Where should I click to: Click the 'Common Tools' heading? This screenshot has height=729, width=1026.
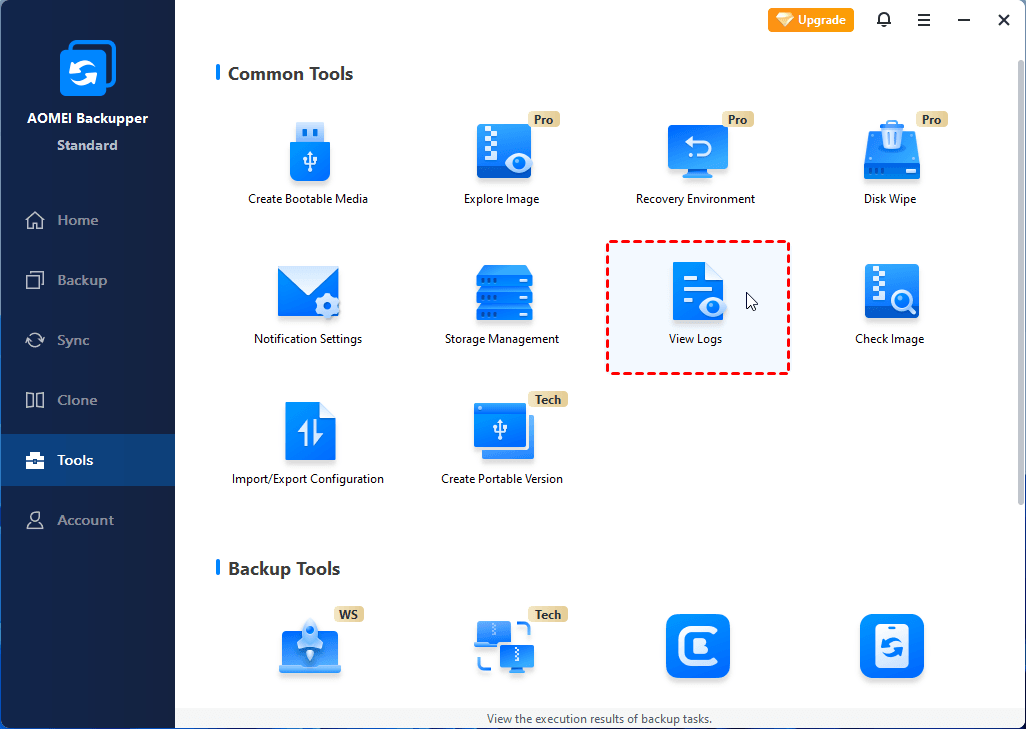(290, 74)
